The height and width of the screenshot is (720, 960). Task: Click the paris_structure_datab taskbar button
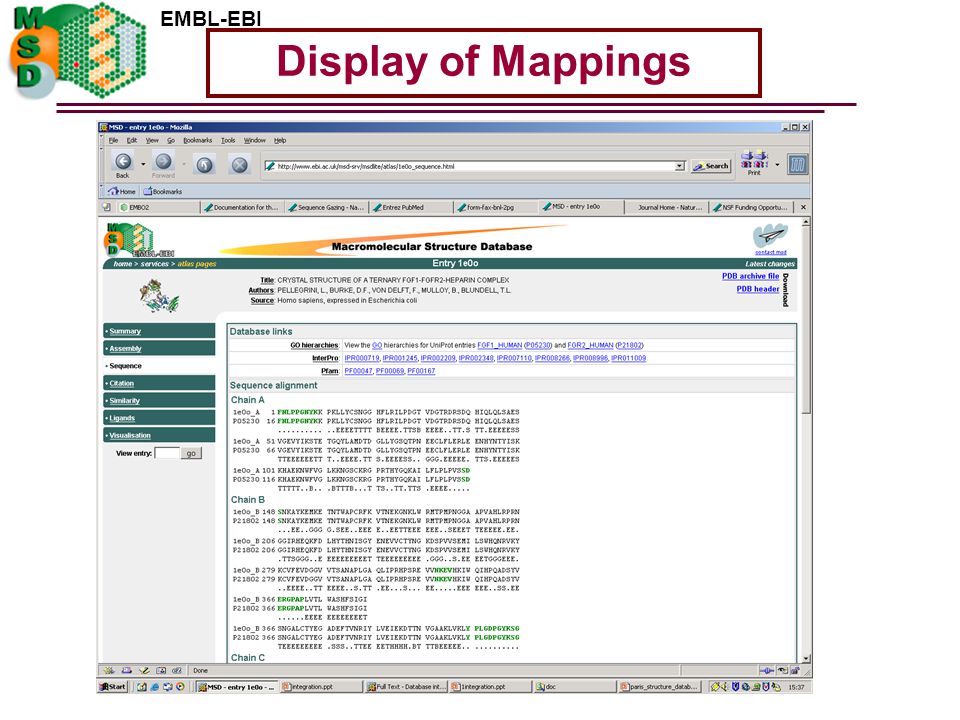click(x=659, y=687)
